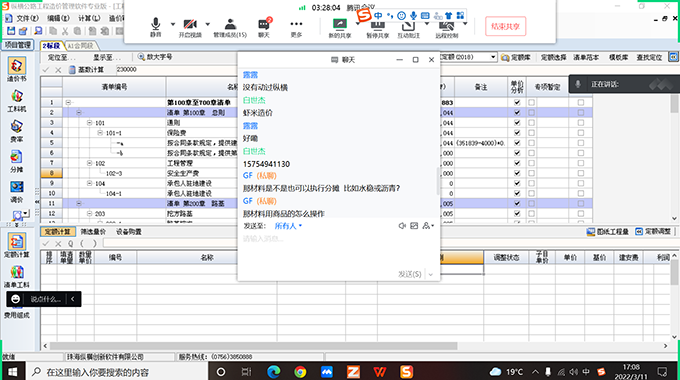Toggle 单价分析 checkbox in row 1
Screen dimensions: 680x380
tap(517, 102)
